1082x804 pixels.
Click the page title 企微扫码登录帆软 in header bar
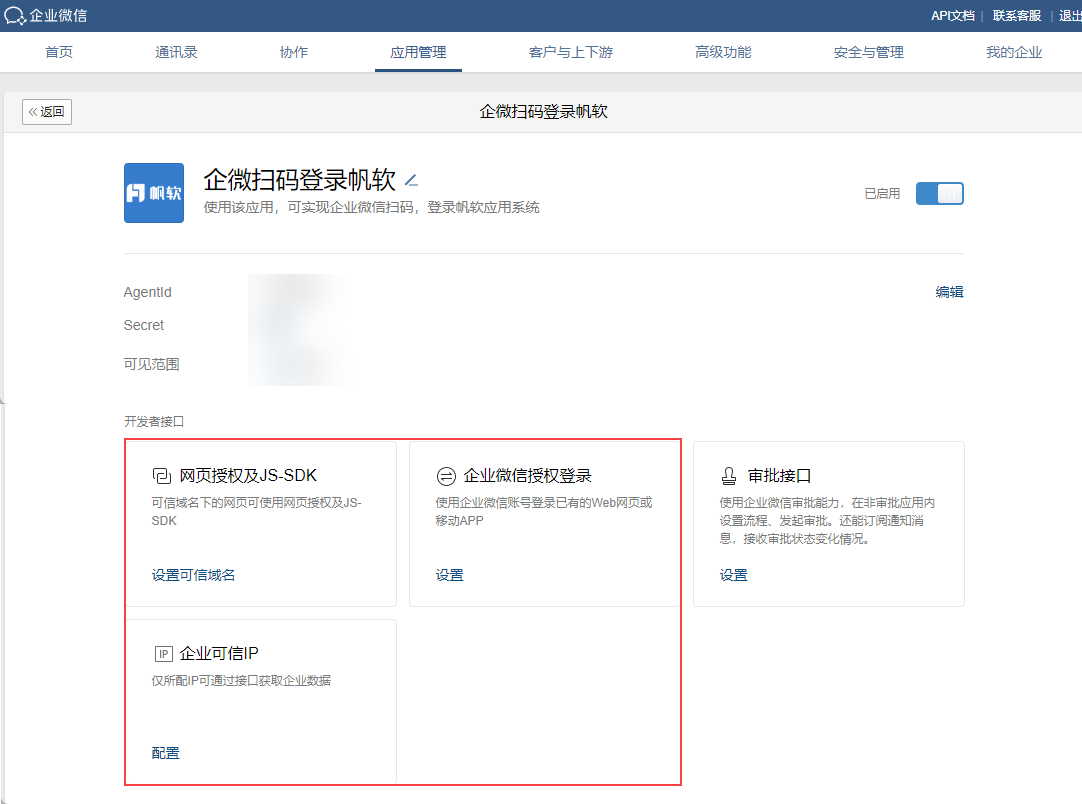click(544, 112)
